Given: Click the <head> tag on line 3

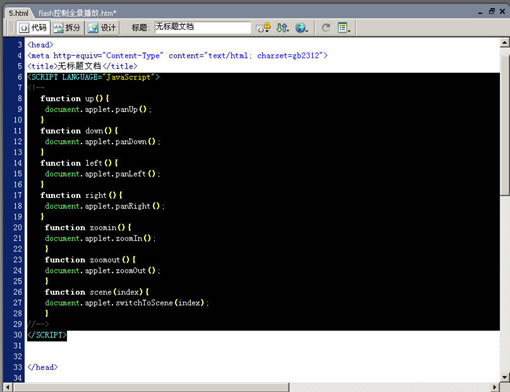Looking at the screenshot, I should [x=40, y=45].
